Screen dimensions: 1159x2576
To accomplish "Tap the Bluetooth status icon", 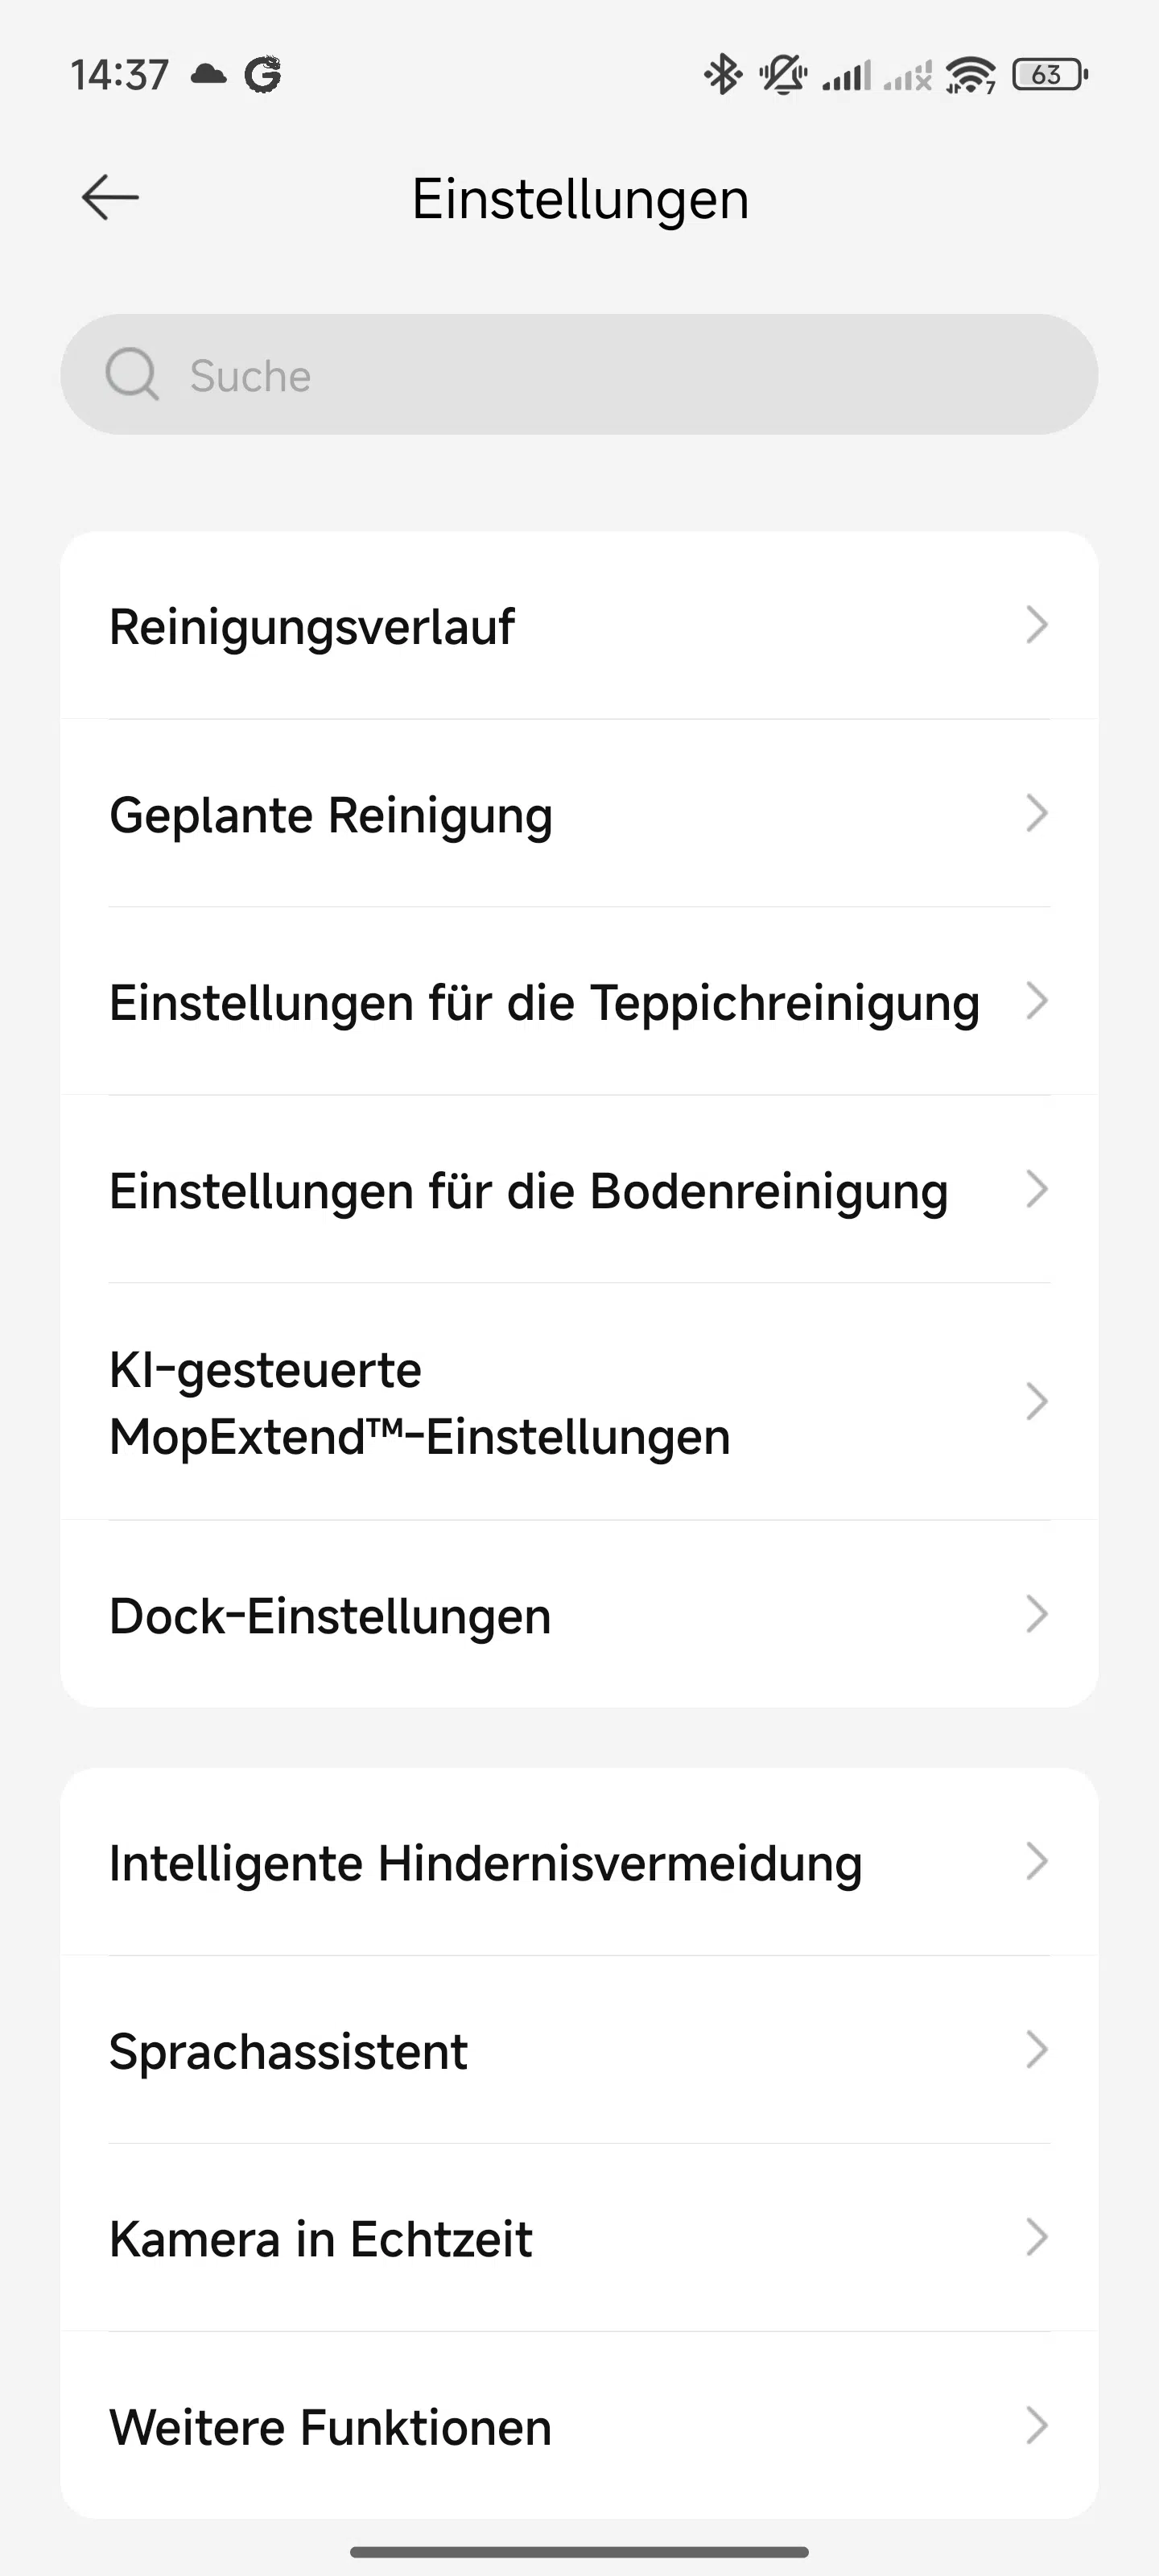I will [x=722, y=74].
